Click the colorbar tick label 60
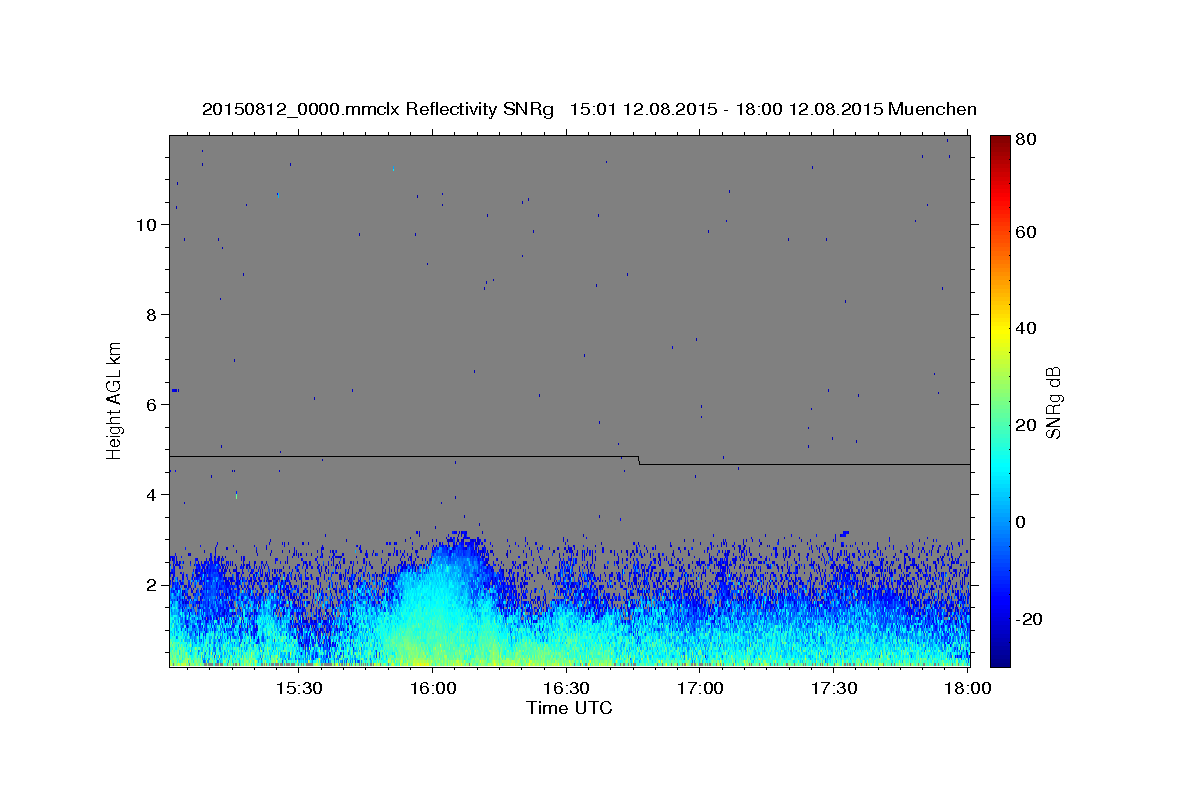 (1025, 232)
